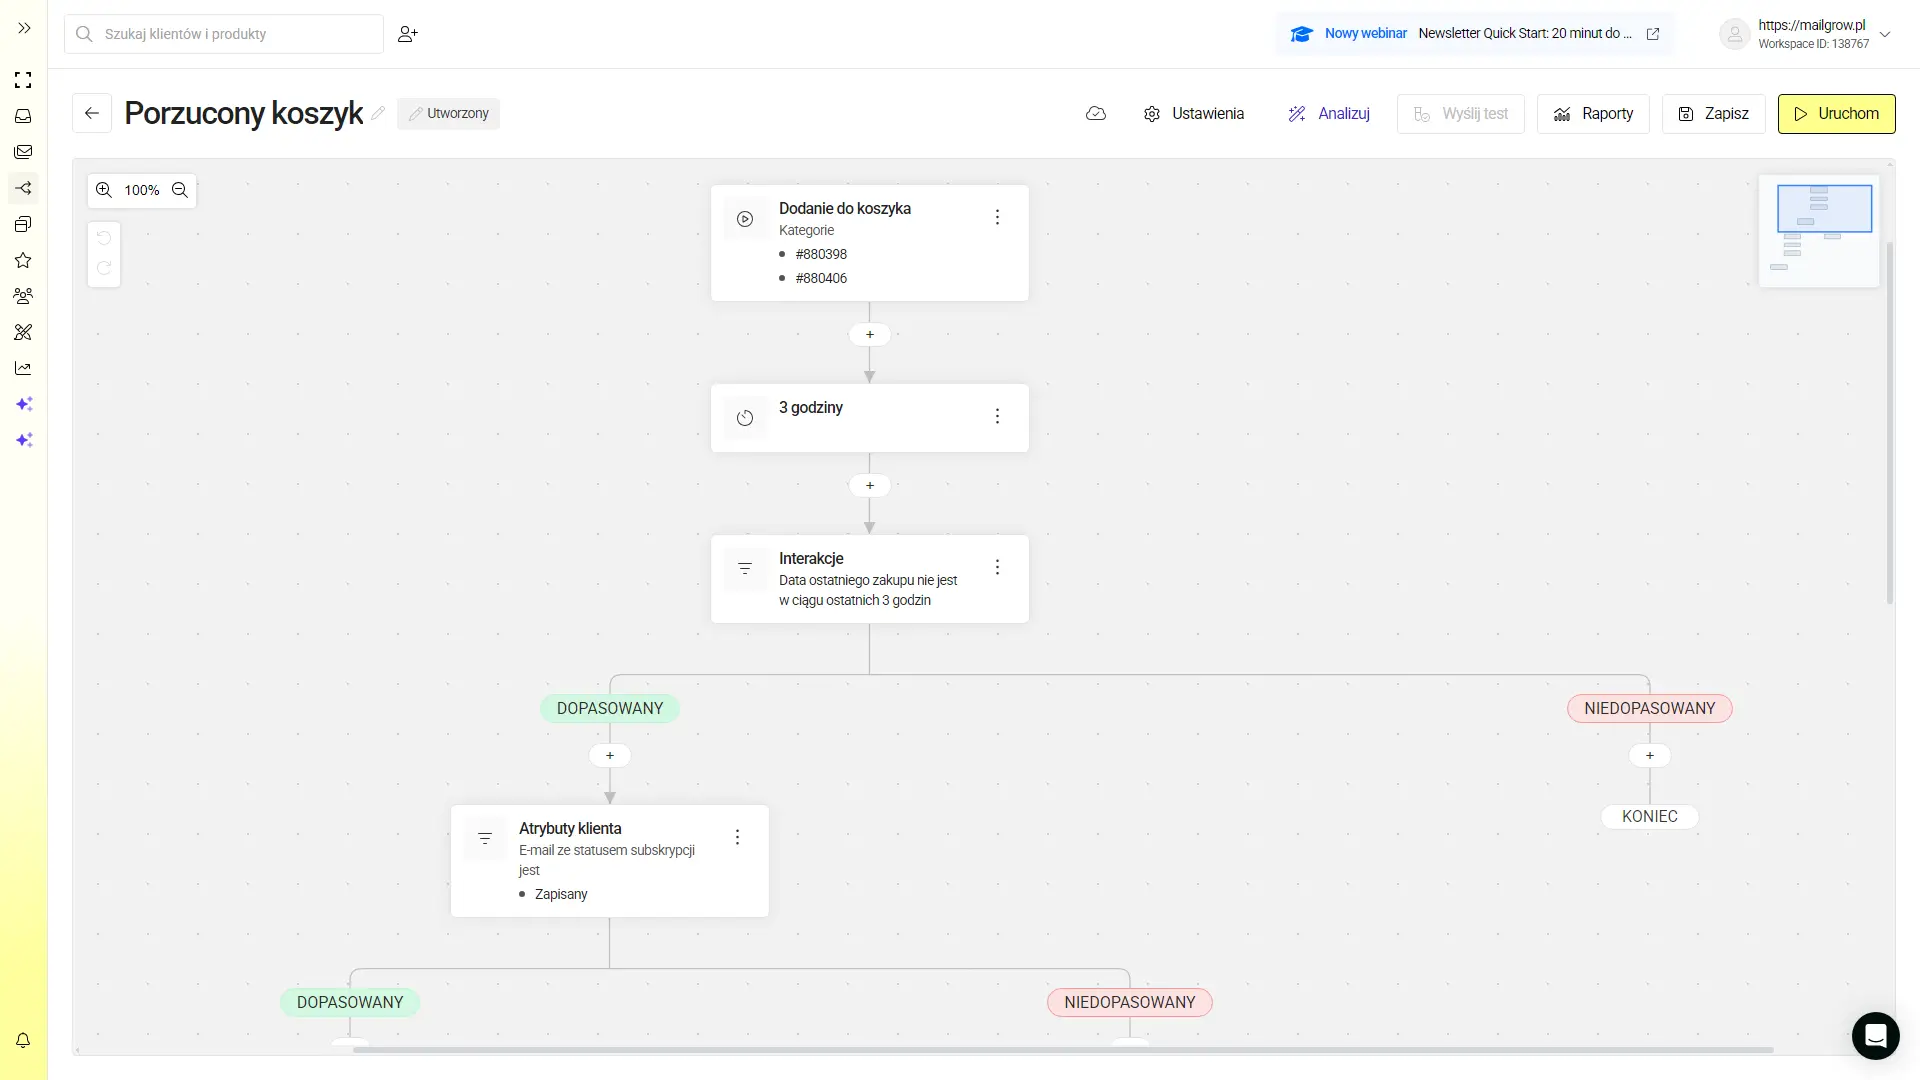This screenshot has width=1920, height=1080.
Task: Click the edit pencil next to workflow title
Action: click(x=378, y=113)
